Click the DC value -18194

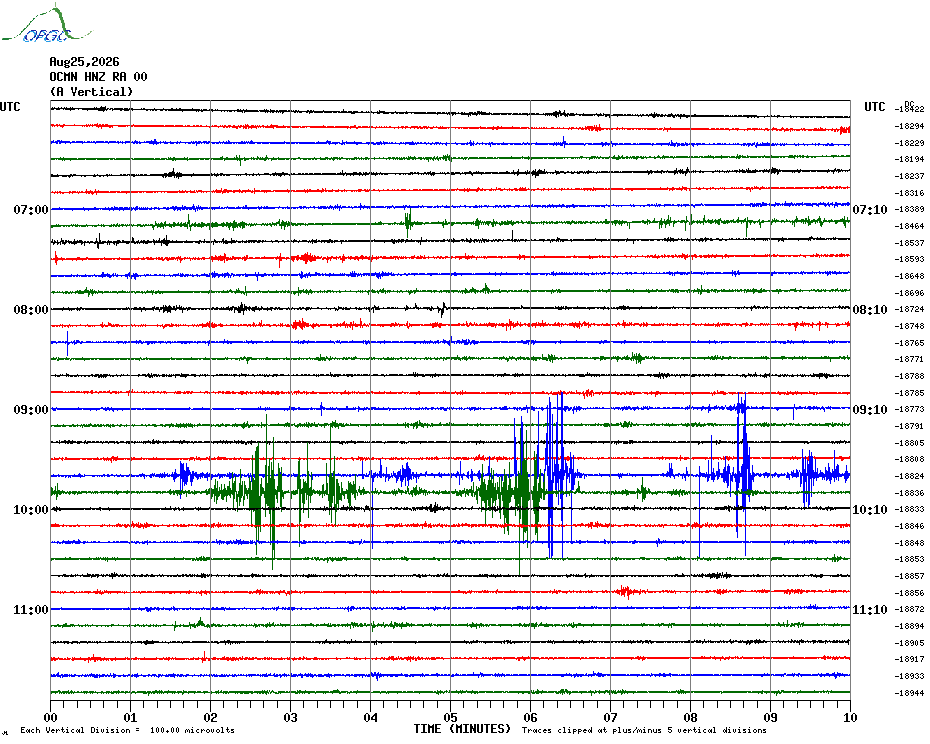909,160
